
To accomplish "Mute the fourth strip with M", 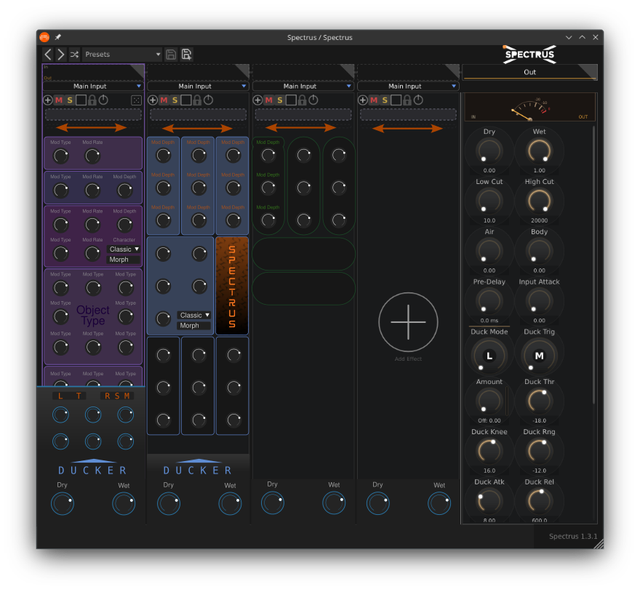I will (374, 100).
